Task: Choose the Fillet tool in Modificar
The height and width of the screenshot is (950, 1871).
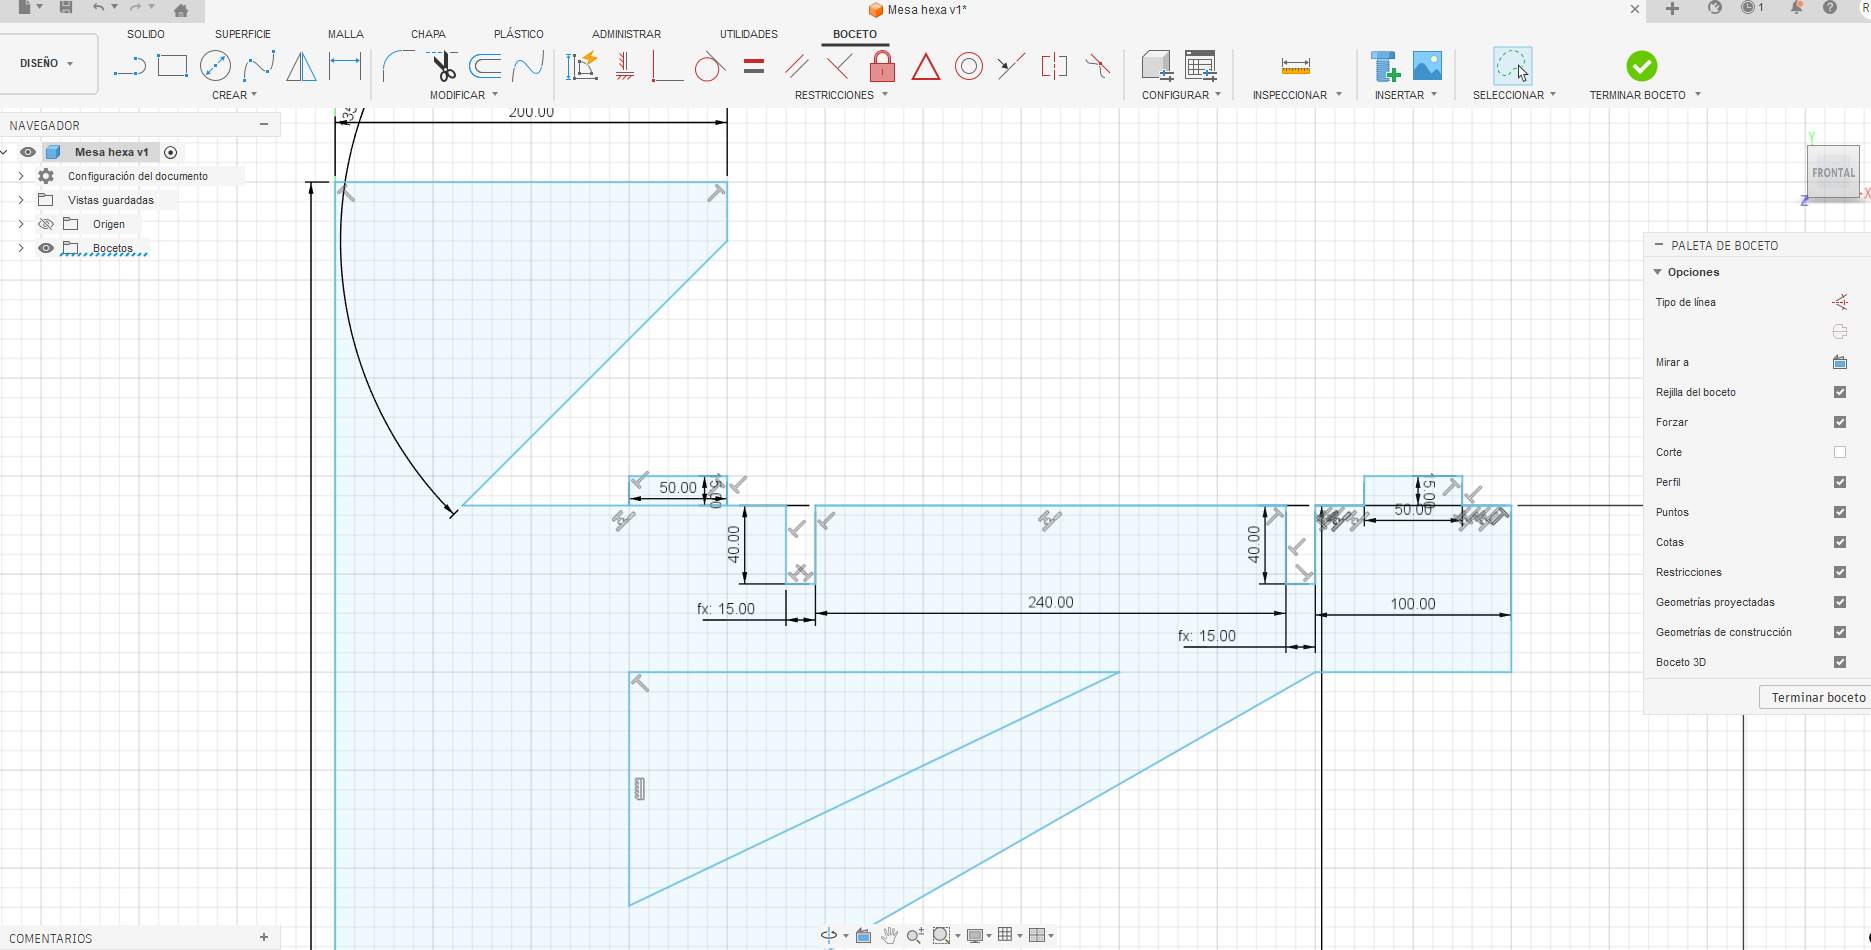Action: point(398,67)
